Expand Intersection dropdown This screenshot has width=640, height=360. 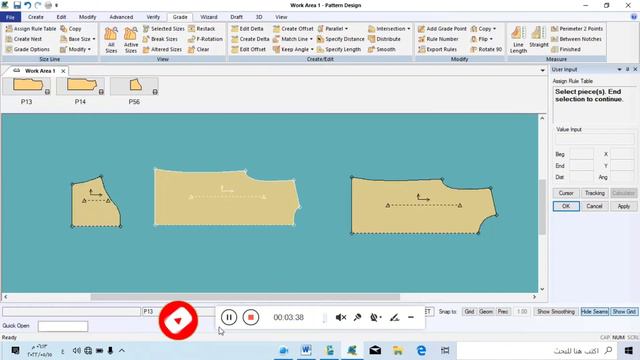(x=409, y=29)
